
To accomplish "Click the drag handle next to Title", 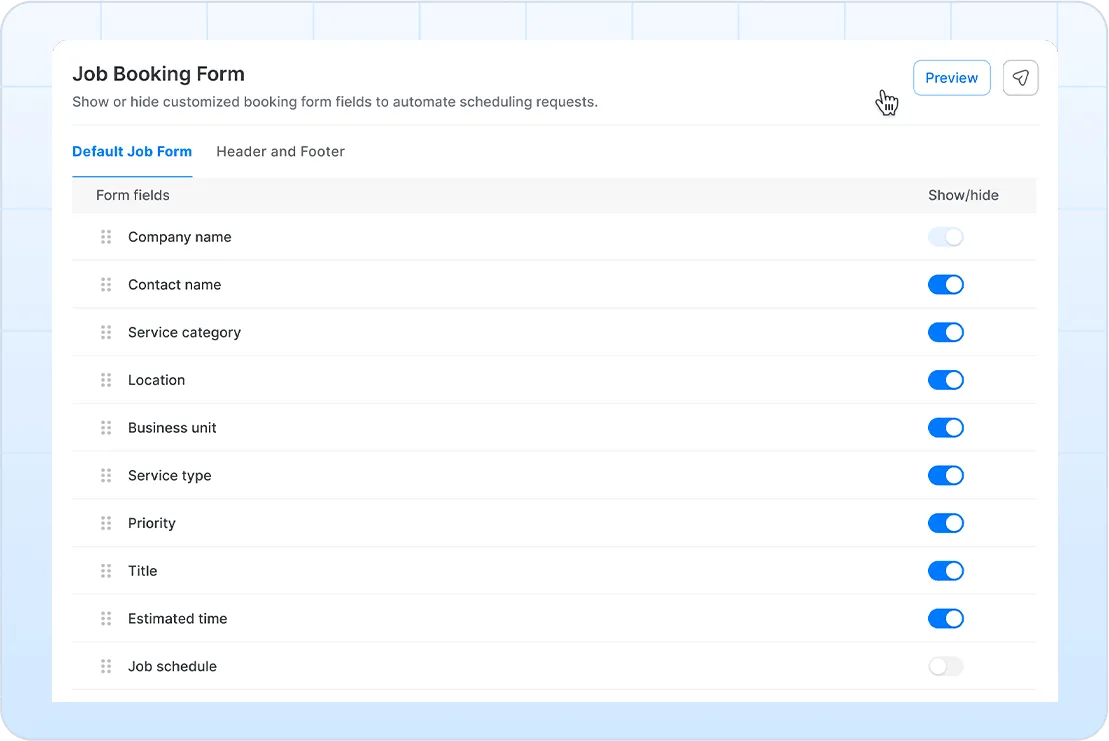I will tap(106, 571).
